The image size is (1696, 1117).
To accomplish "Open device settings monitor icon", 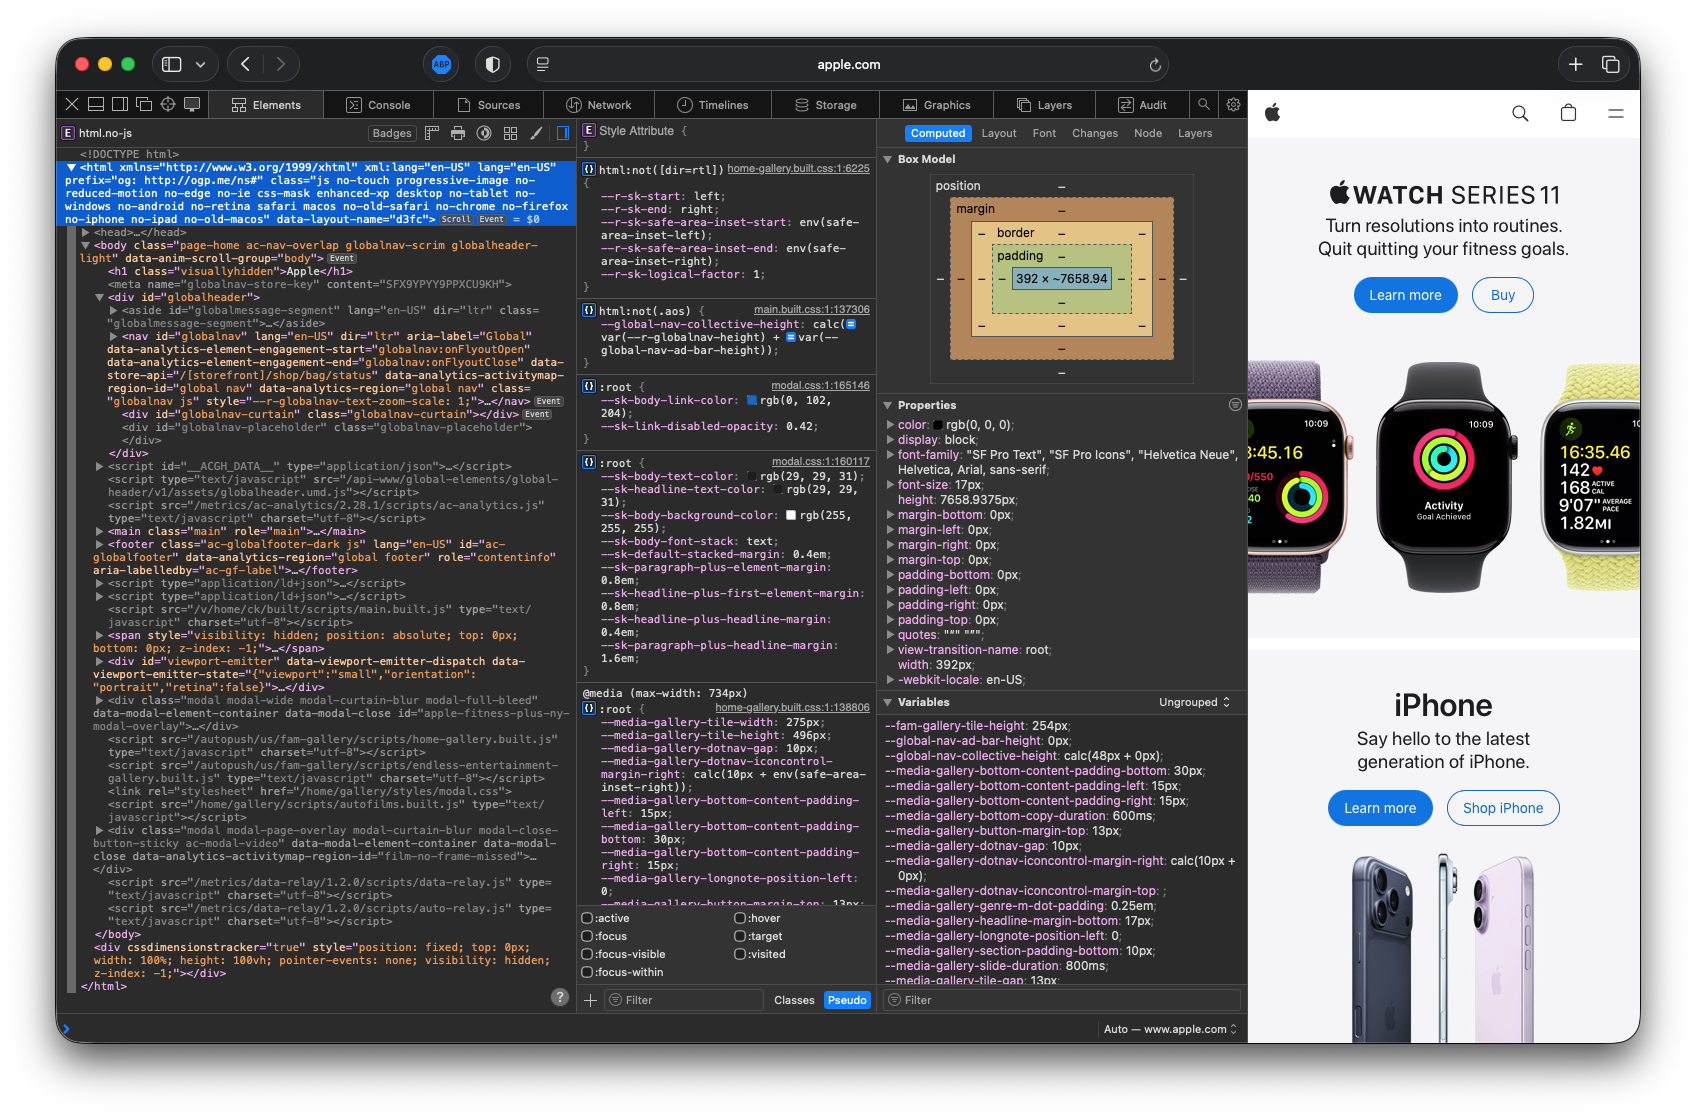I will coord(192,104).
